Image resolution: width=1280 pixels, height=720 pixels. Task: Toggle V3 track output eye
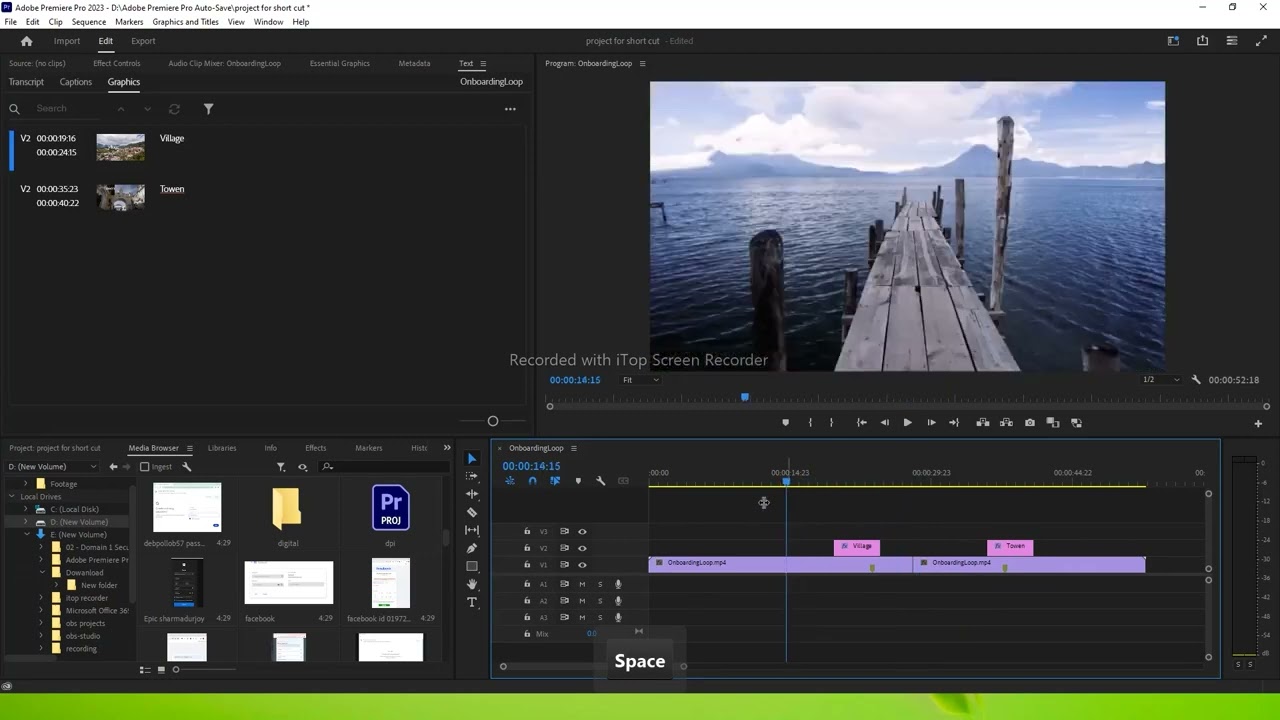tap(582, 532)
